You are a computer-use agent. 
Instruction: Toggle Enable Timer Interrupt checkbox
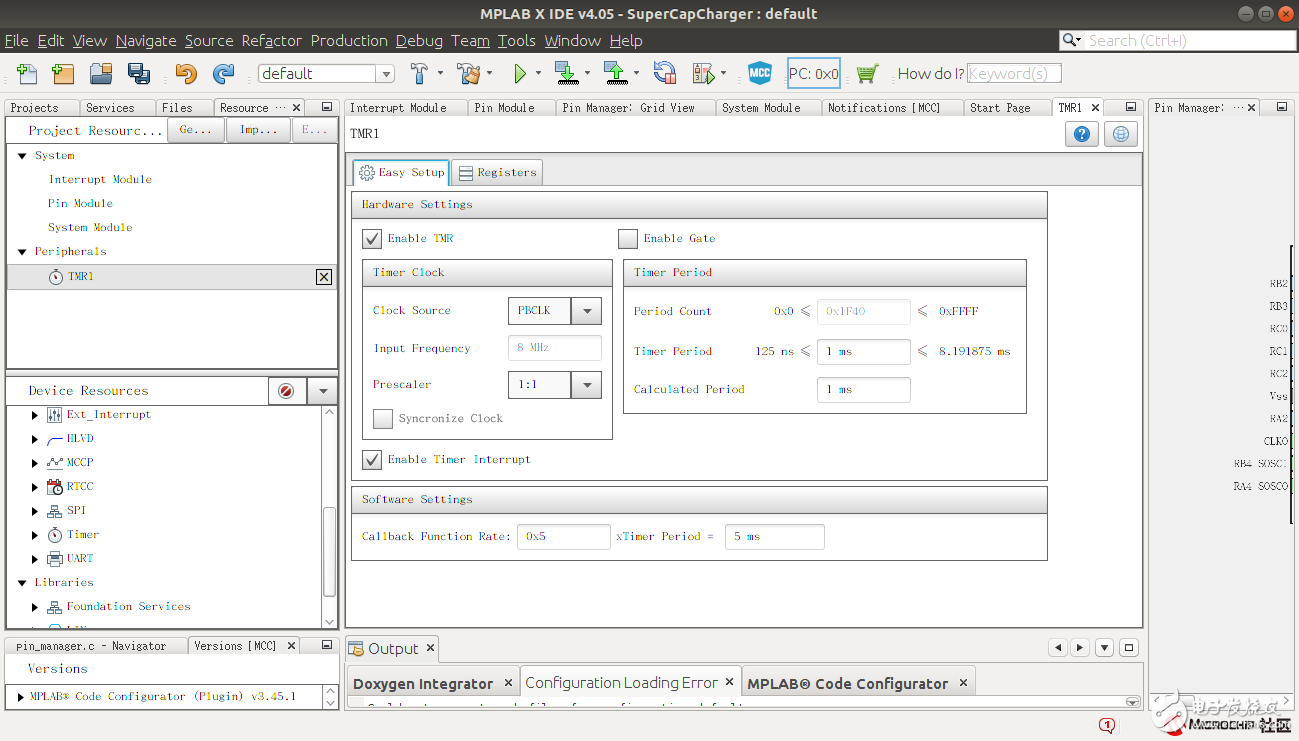(372, 459)
